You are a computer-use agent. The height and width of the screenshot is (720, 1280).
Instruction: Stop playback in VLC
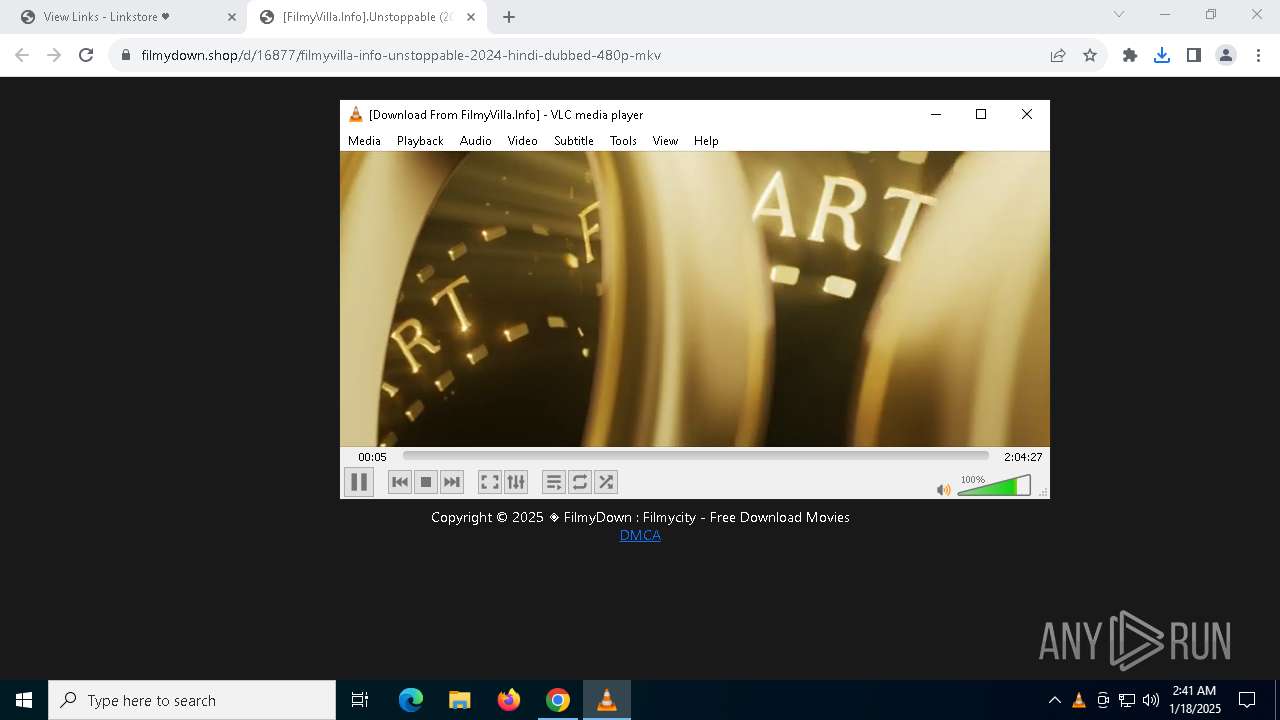[x=426, y=482]
